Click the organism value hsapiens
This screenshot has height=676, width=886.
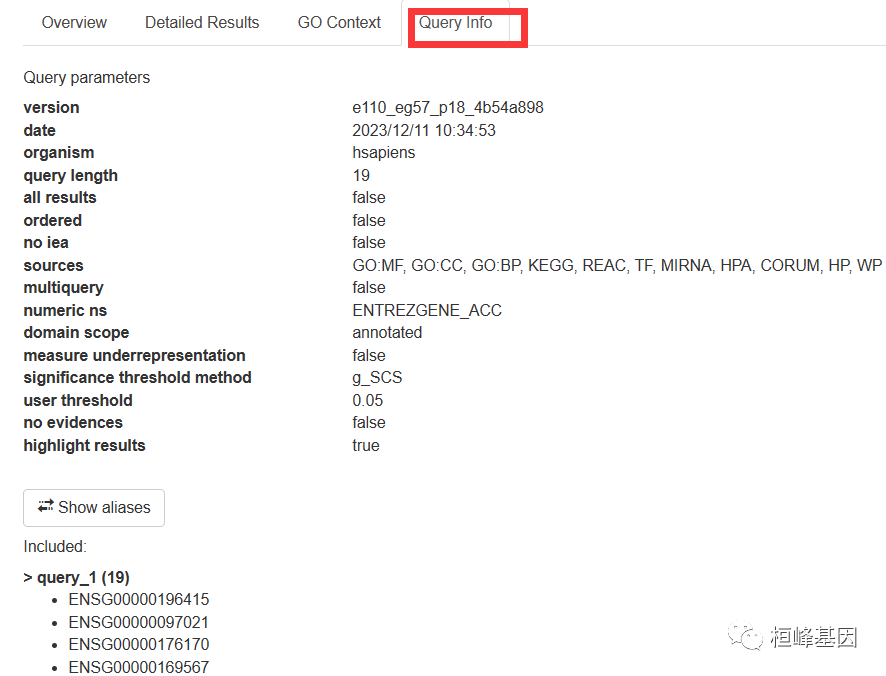[385, 152]
